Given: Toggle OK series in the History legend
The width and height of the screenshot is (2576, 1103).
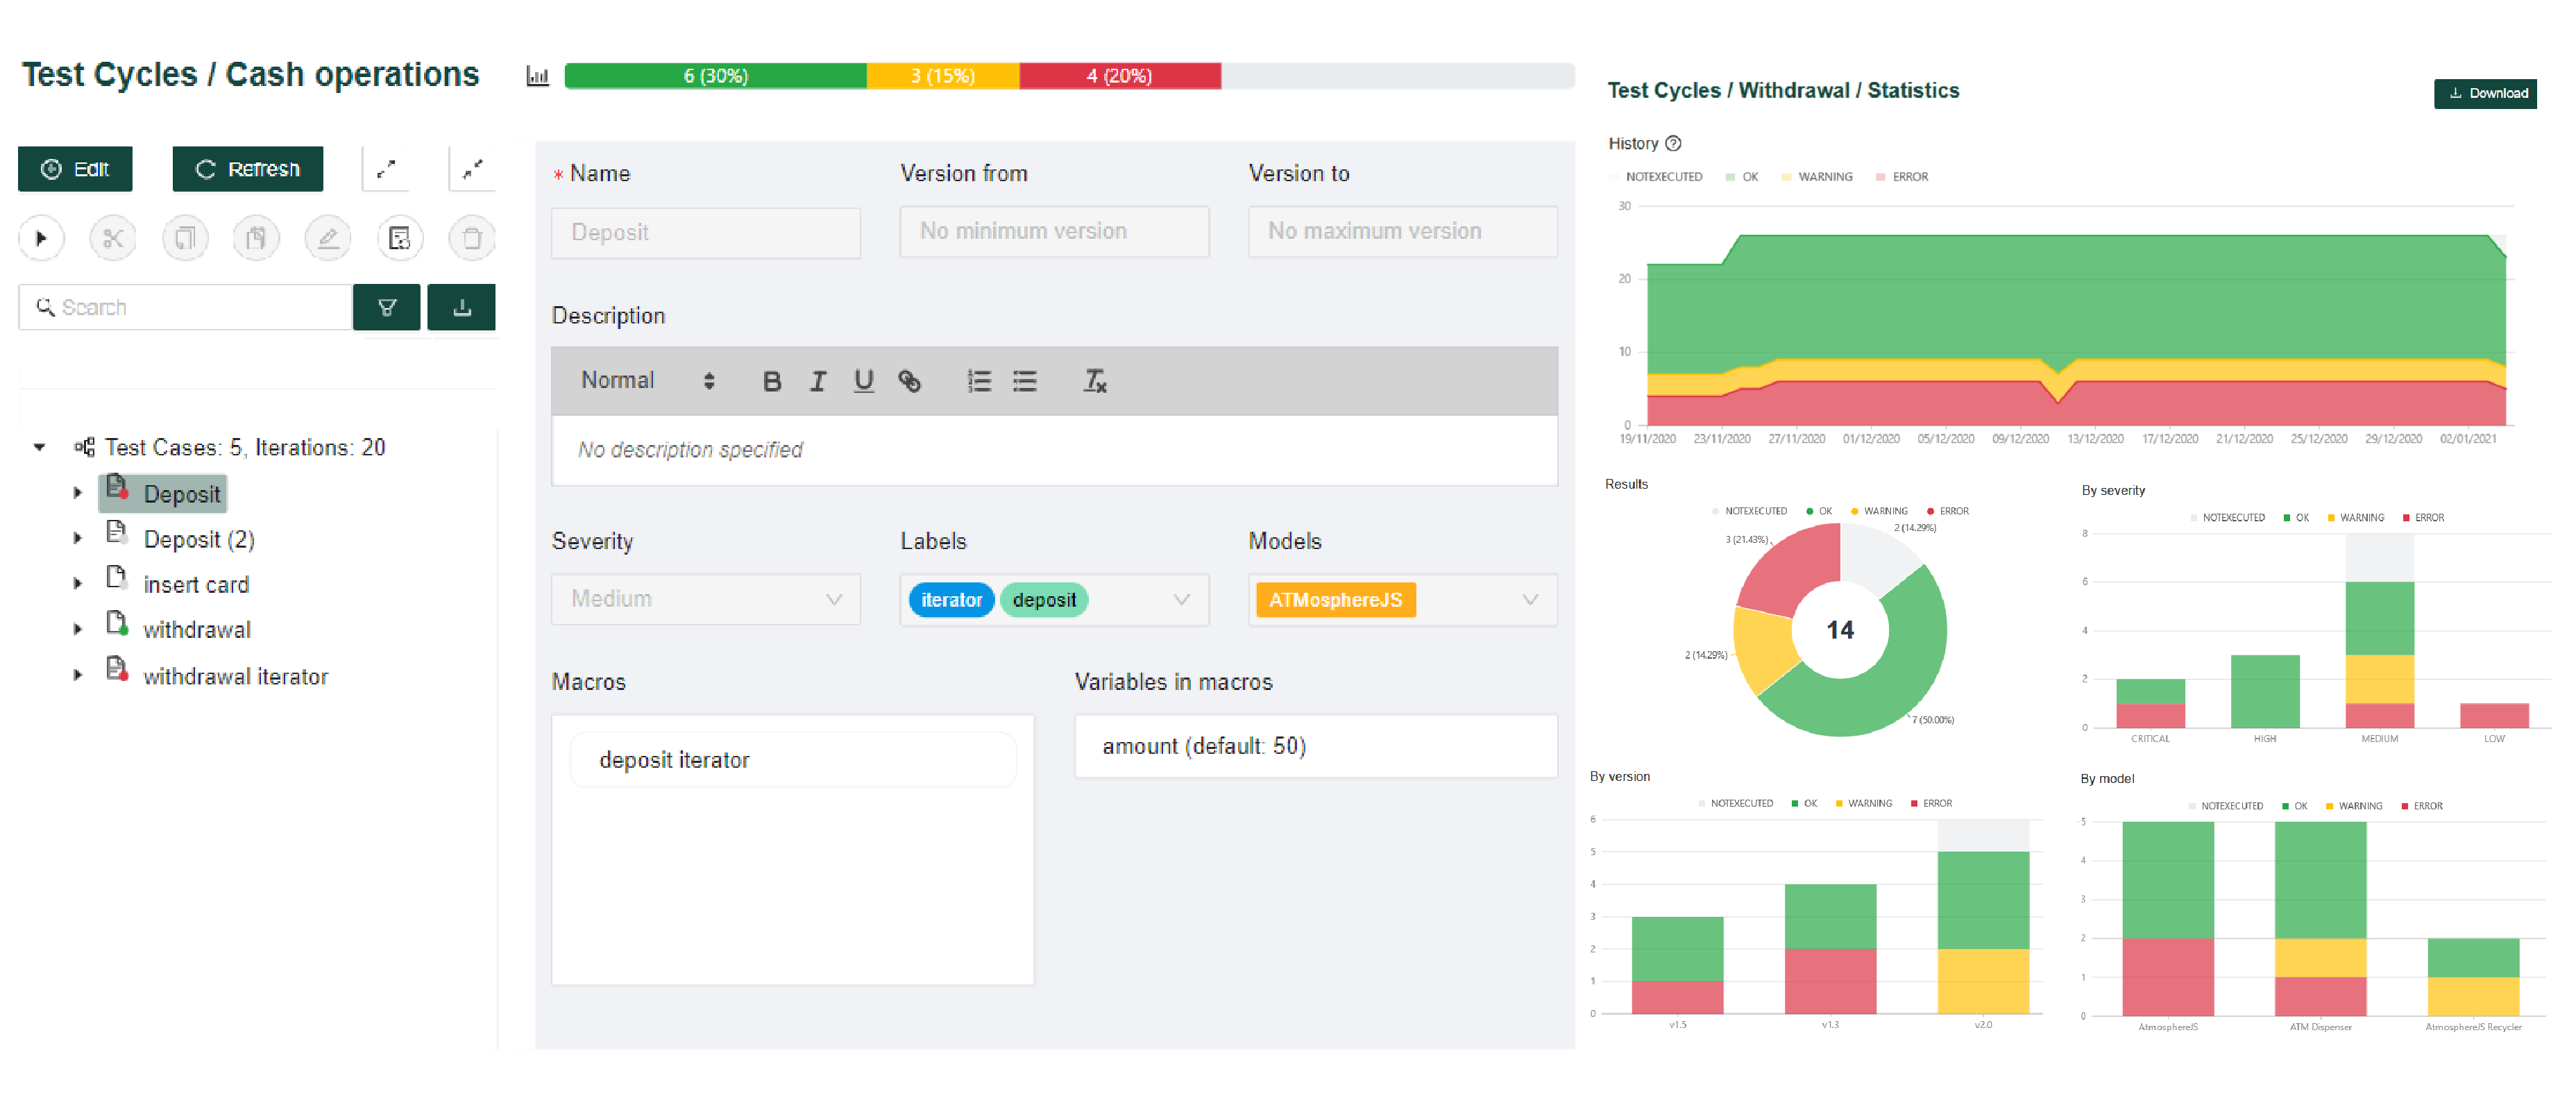Looking at the screenshot, I should (x=1742, y=177).
